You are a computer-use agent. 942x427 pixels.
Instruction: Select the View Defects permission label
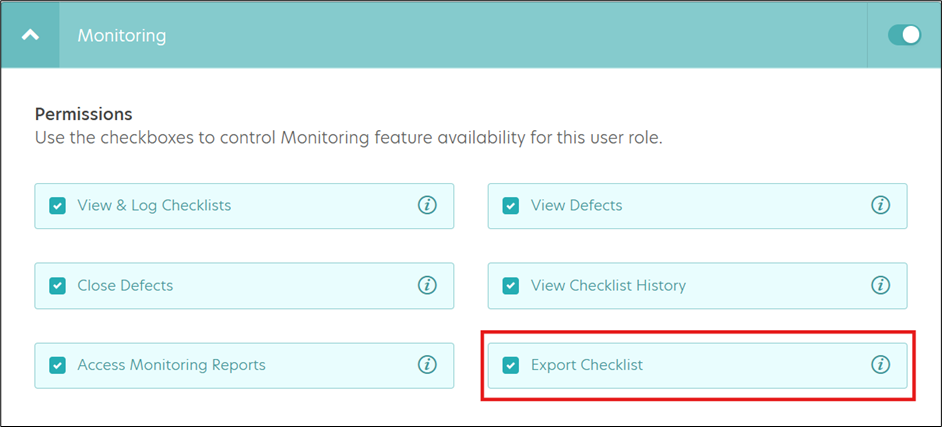[577, 205]
